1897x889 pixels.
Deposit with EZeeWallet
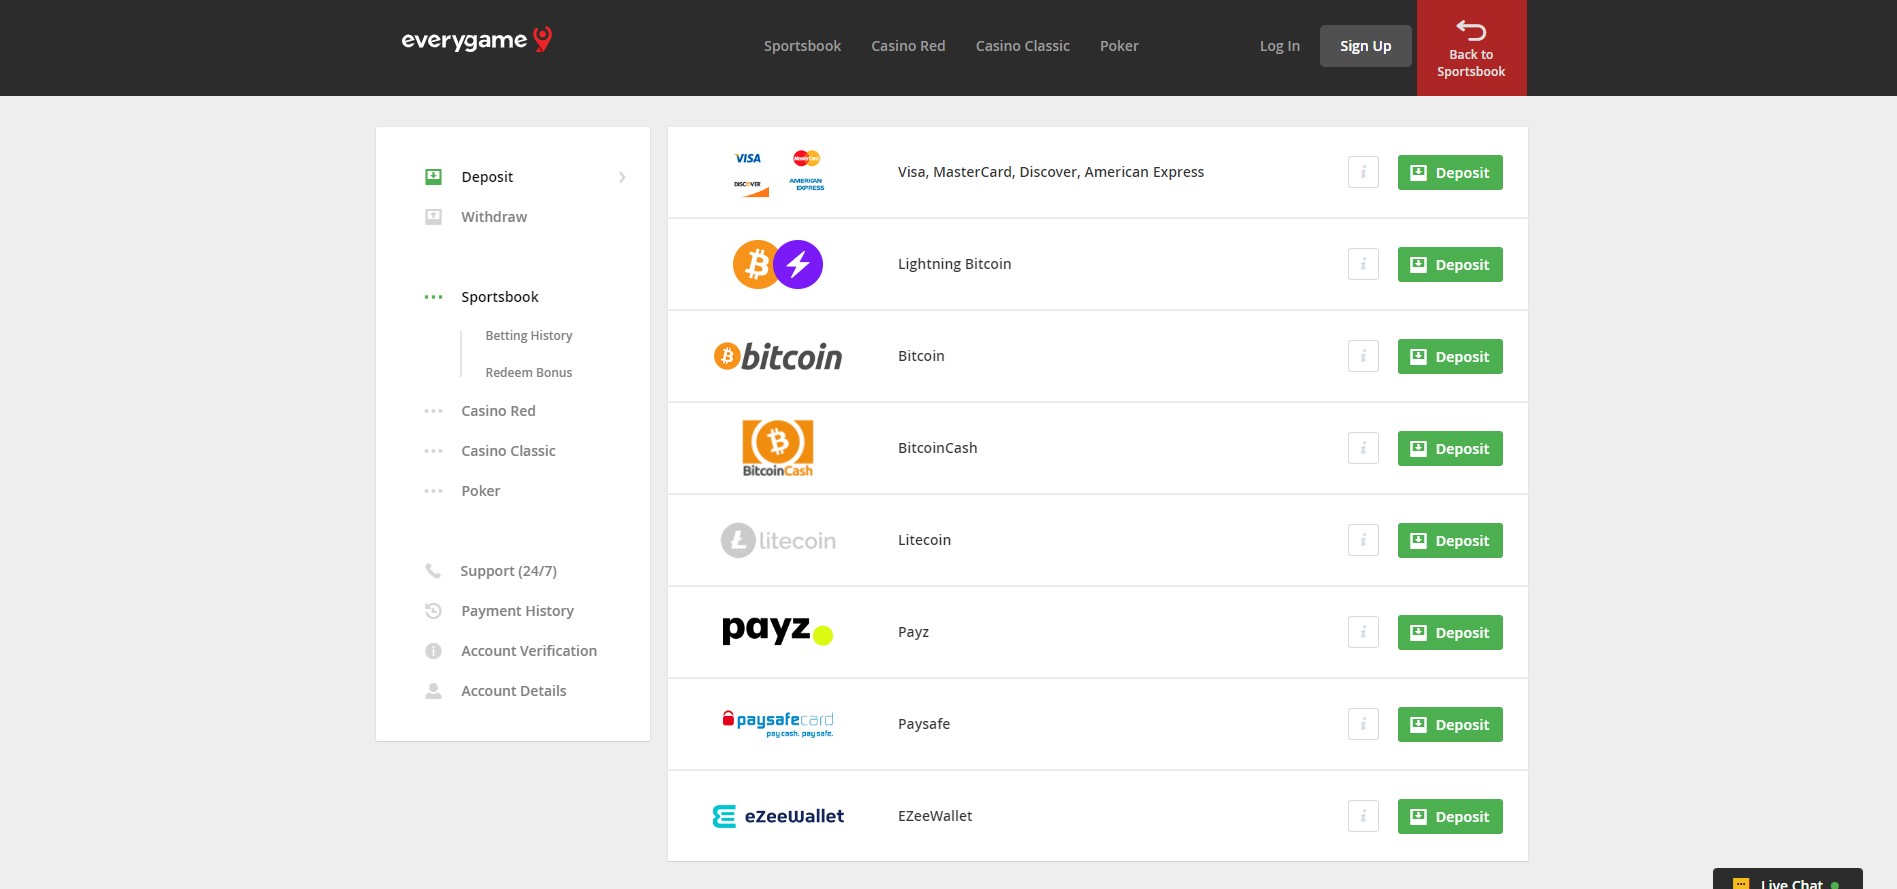click(x=1450, y=816)
